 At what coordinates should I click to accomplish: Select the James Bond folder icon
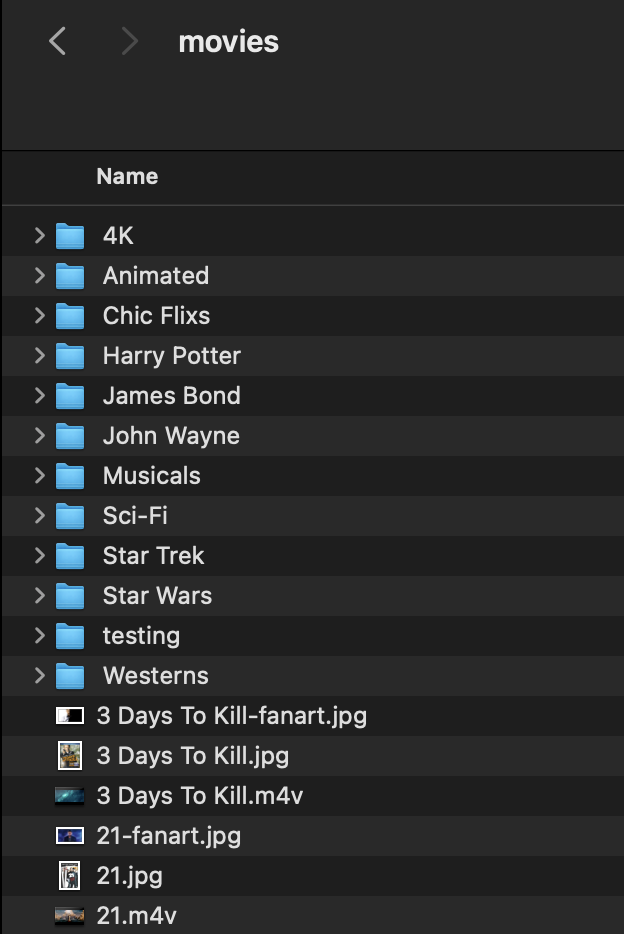pos(70,396)
